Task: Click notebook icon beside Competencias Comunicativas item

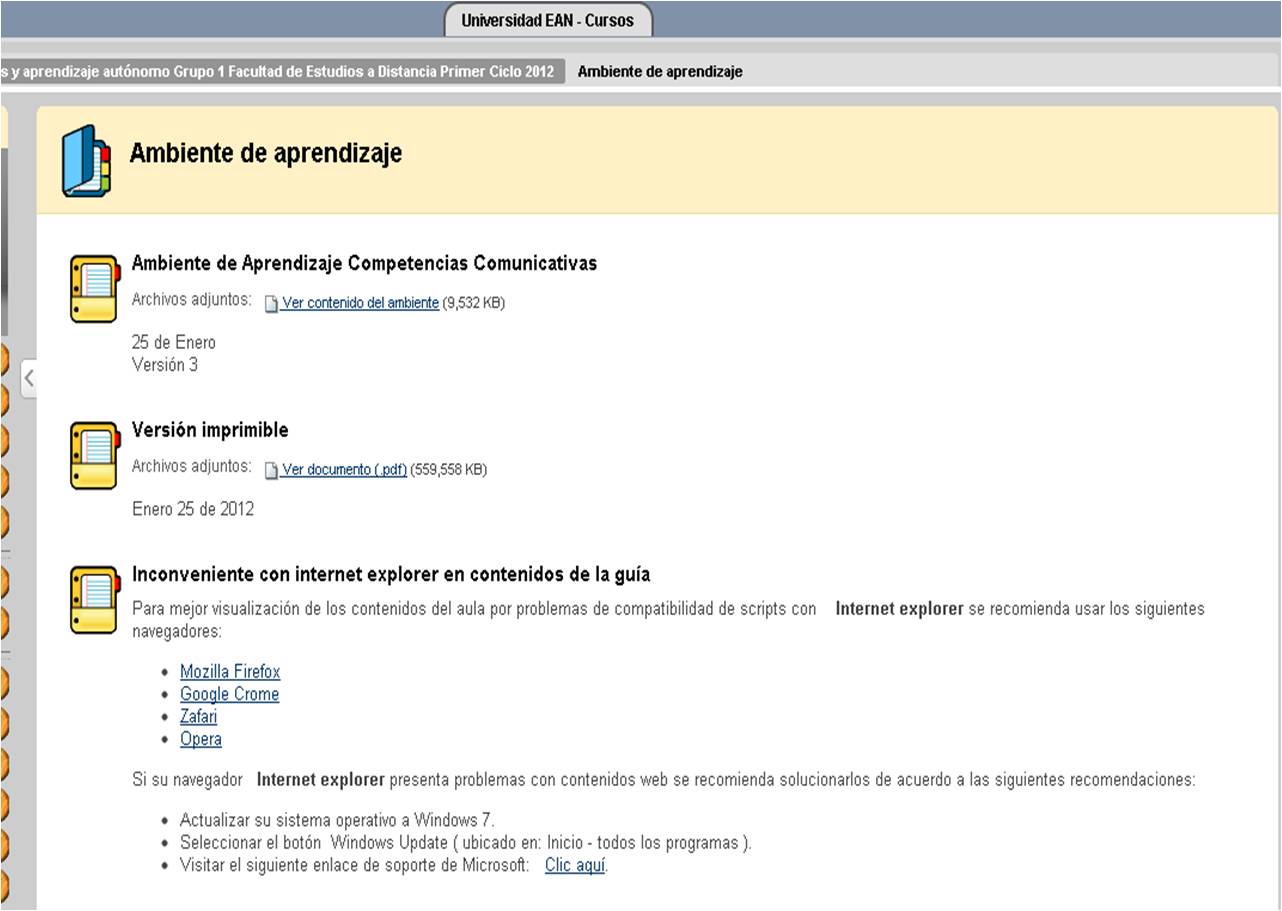Action: (x=94, y=288)
